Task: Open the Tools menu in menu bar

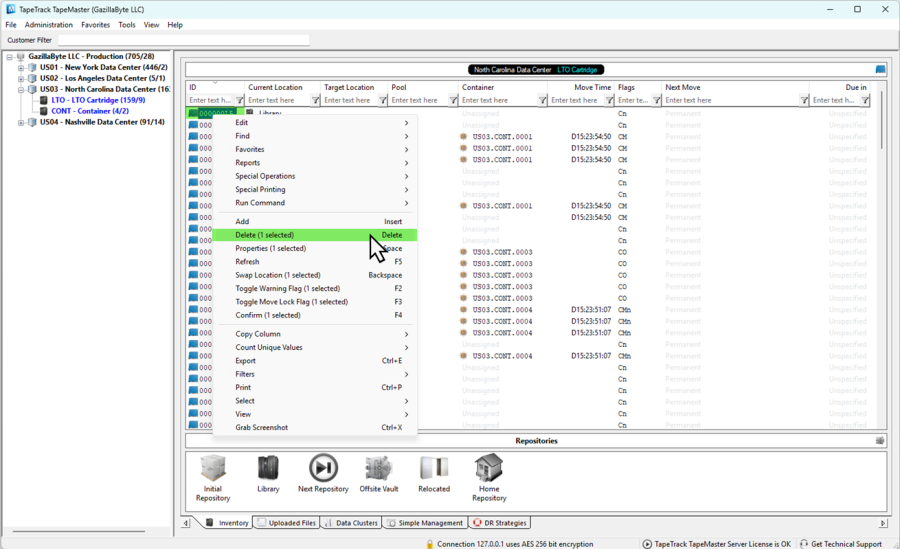Action: tap(127, 25)
